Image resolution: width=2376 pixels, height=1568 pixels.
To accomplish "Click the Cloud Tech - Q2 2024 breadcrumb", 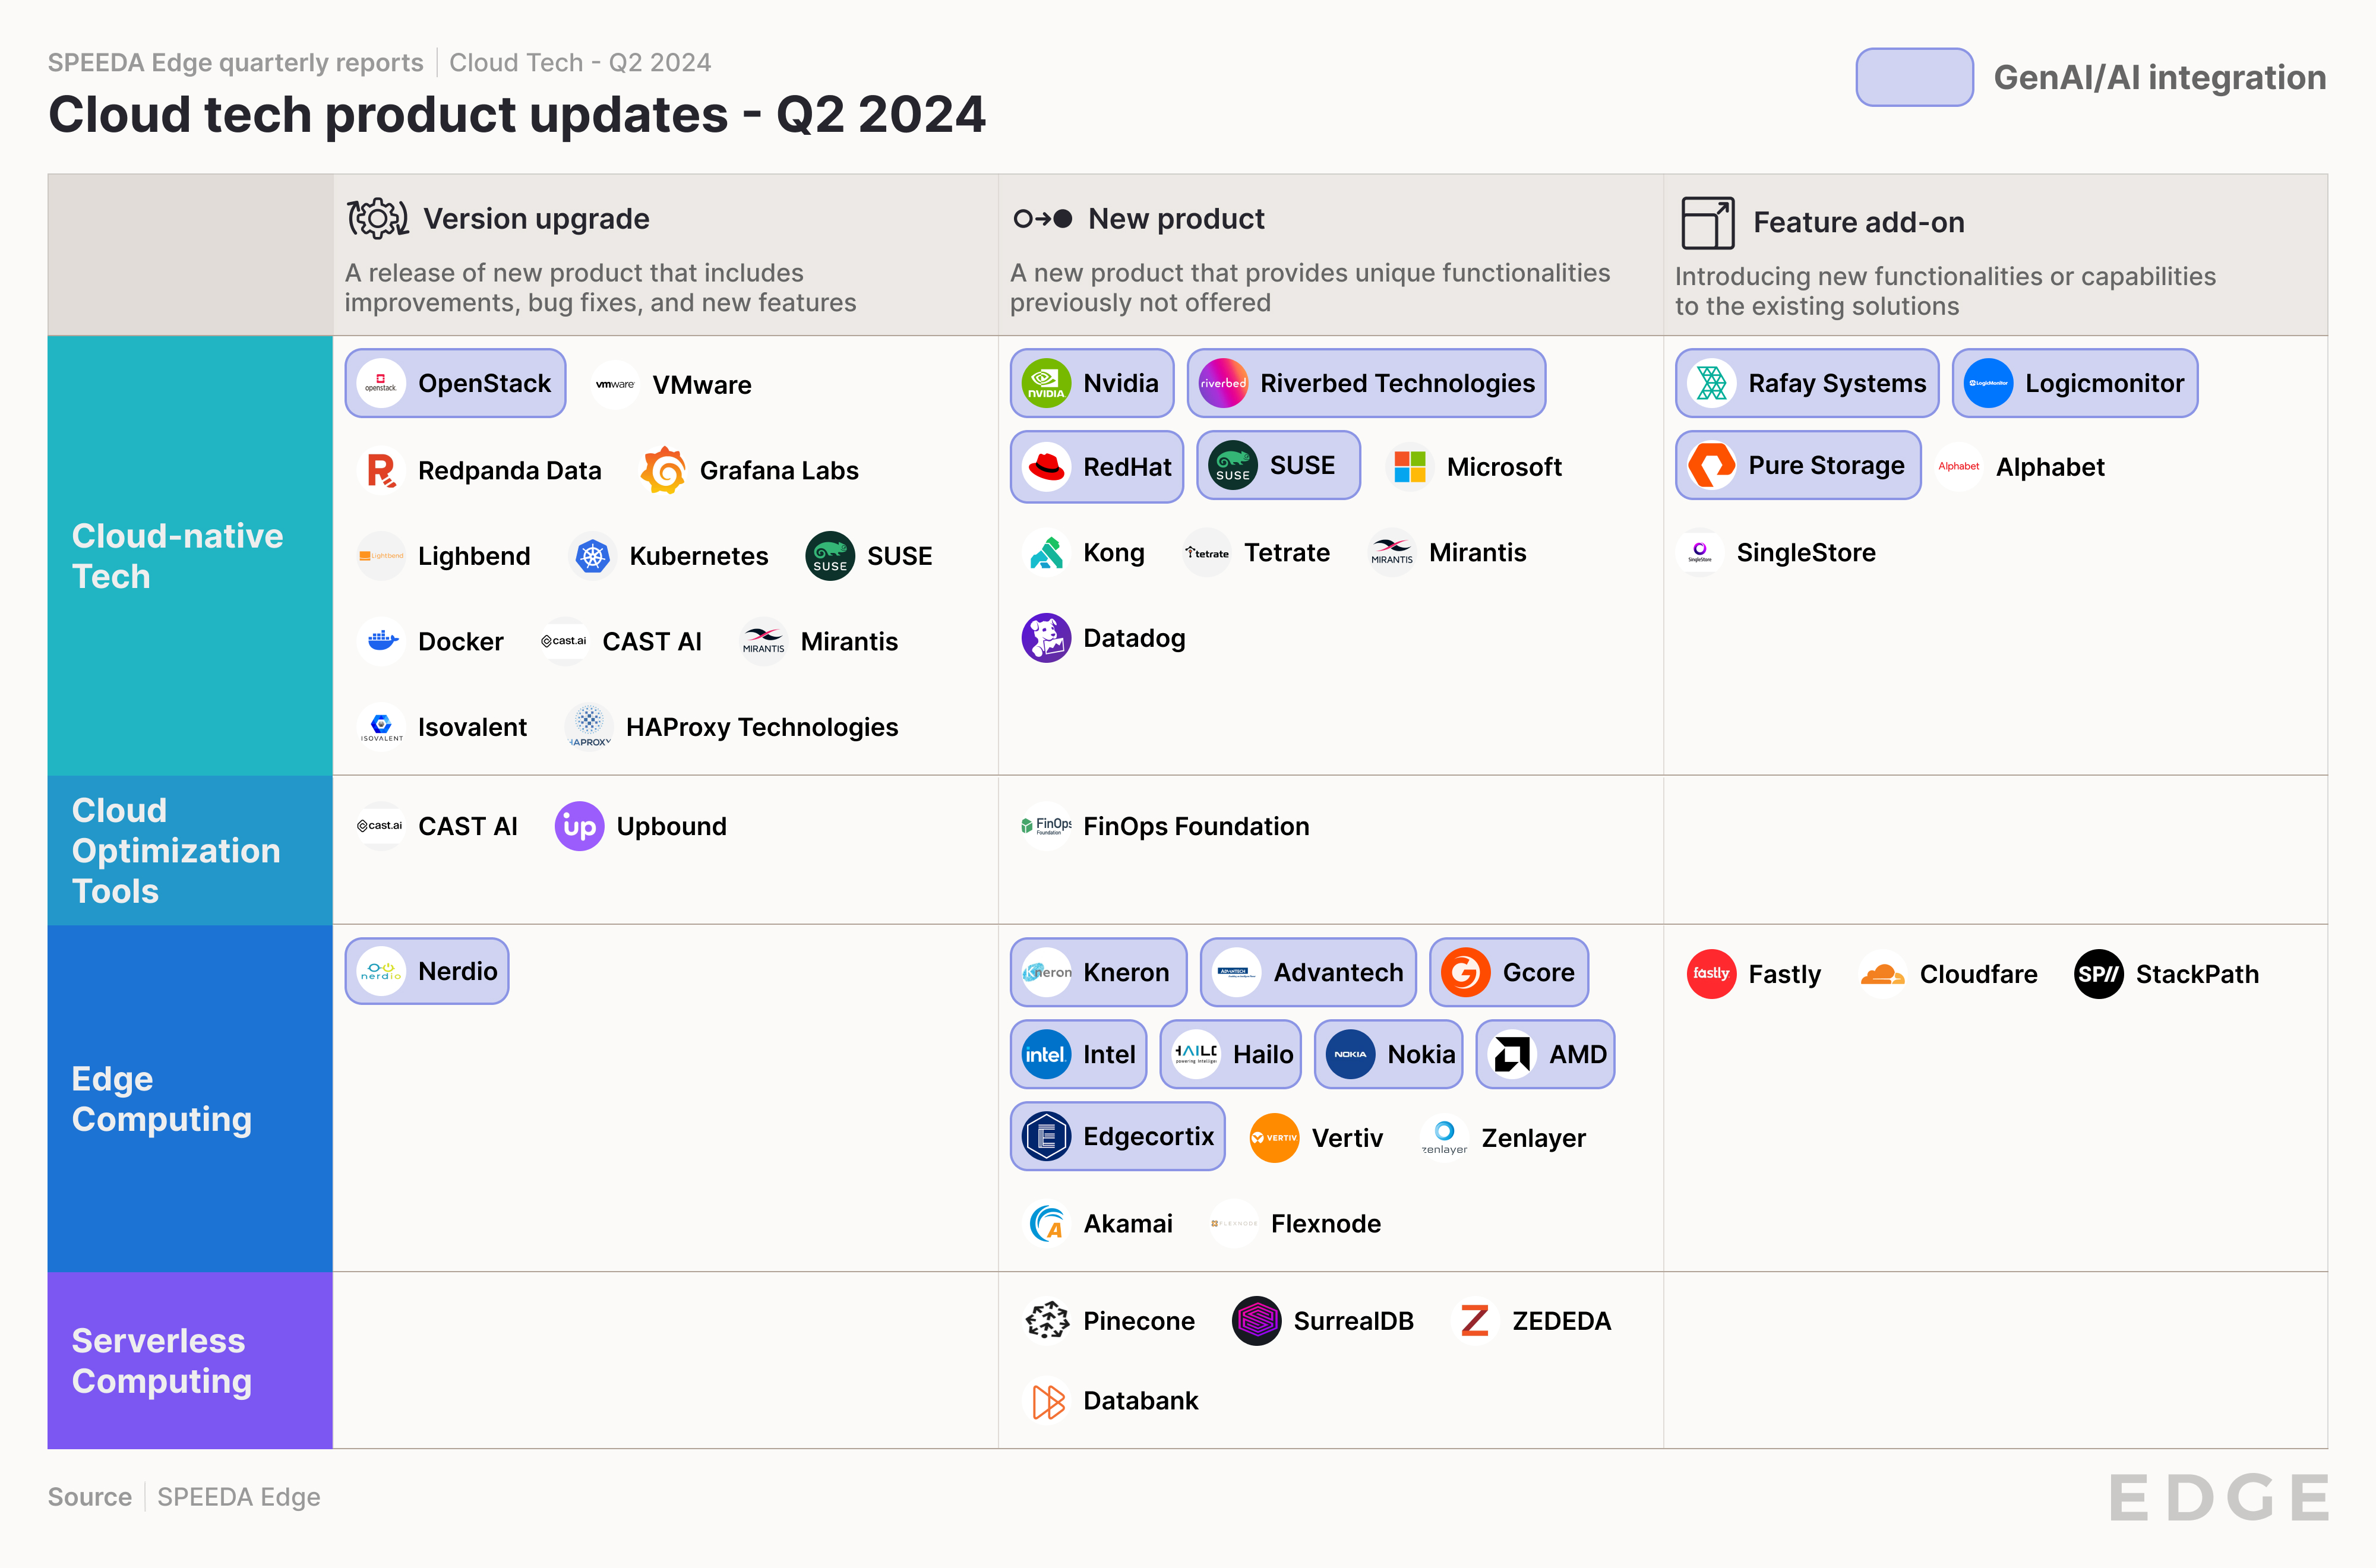I will [x=580, y=62].
